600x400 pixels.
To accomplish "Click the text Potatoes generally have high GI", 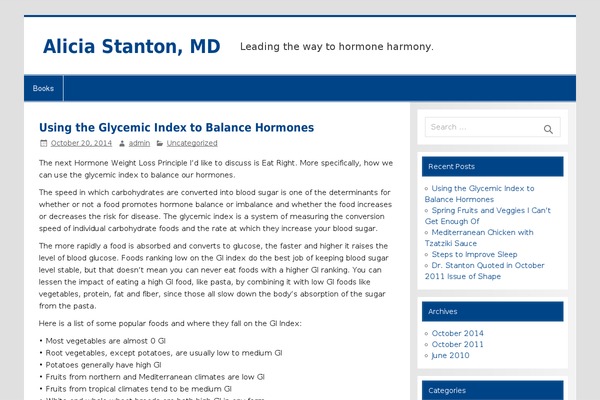I will (x=103, y=365).
